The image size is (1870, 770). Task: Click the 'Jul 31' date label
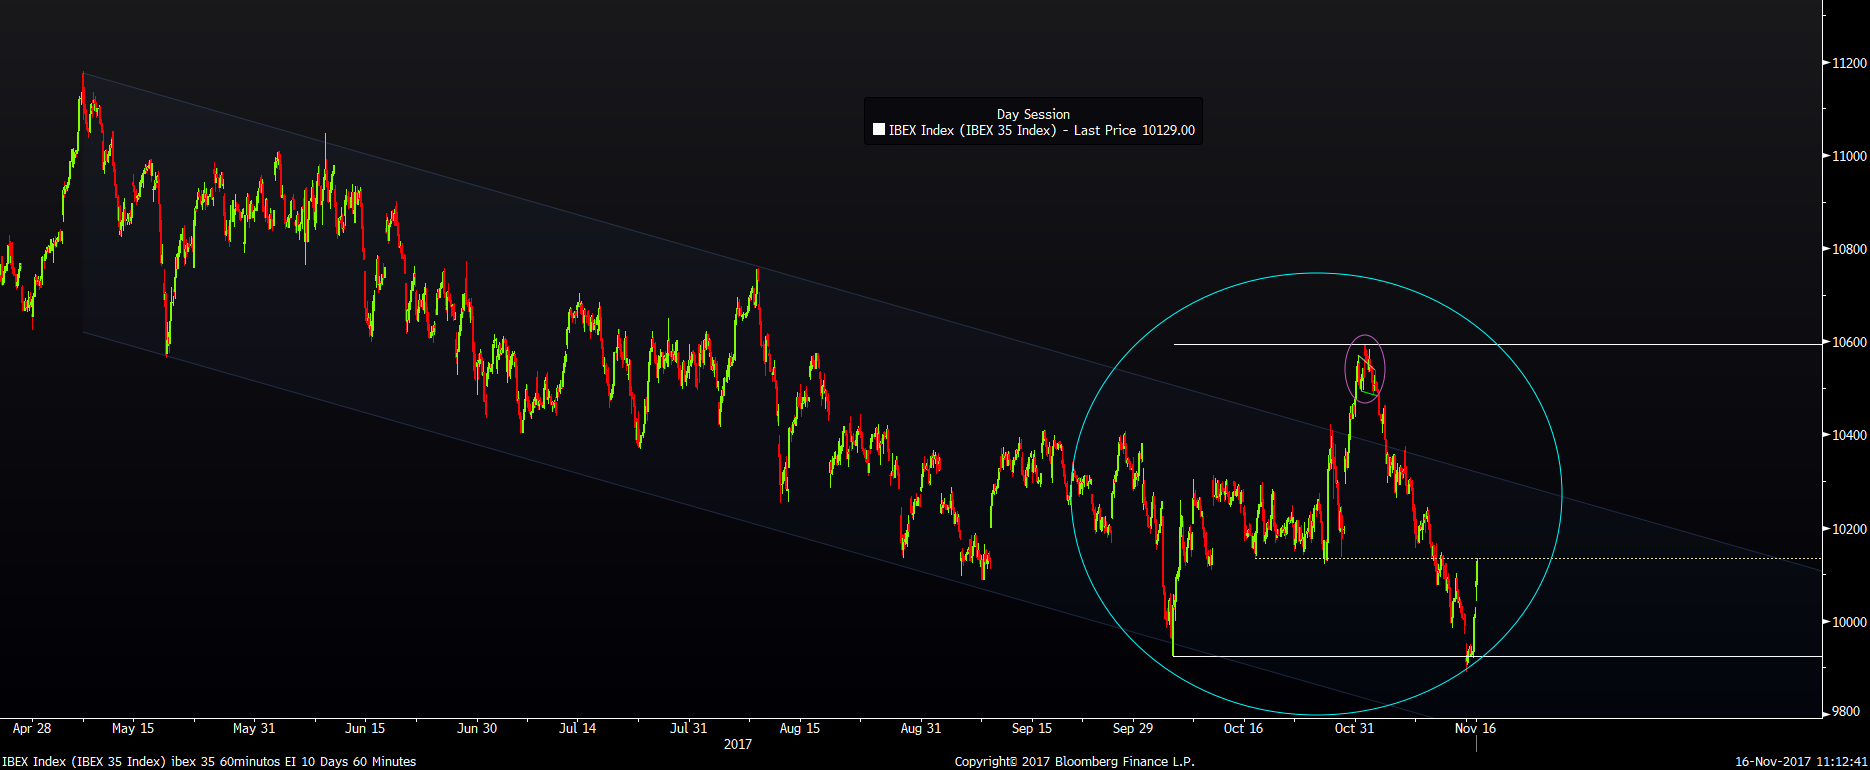689,728
